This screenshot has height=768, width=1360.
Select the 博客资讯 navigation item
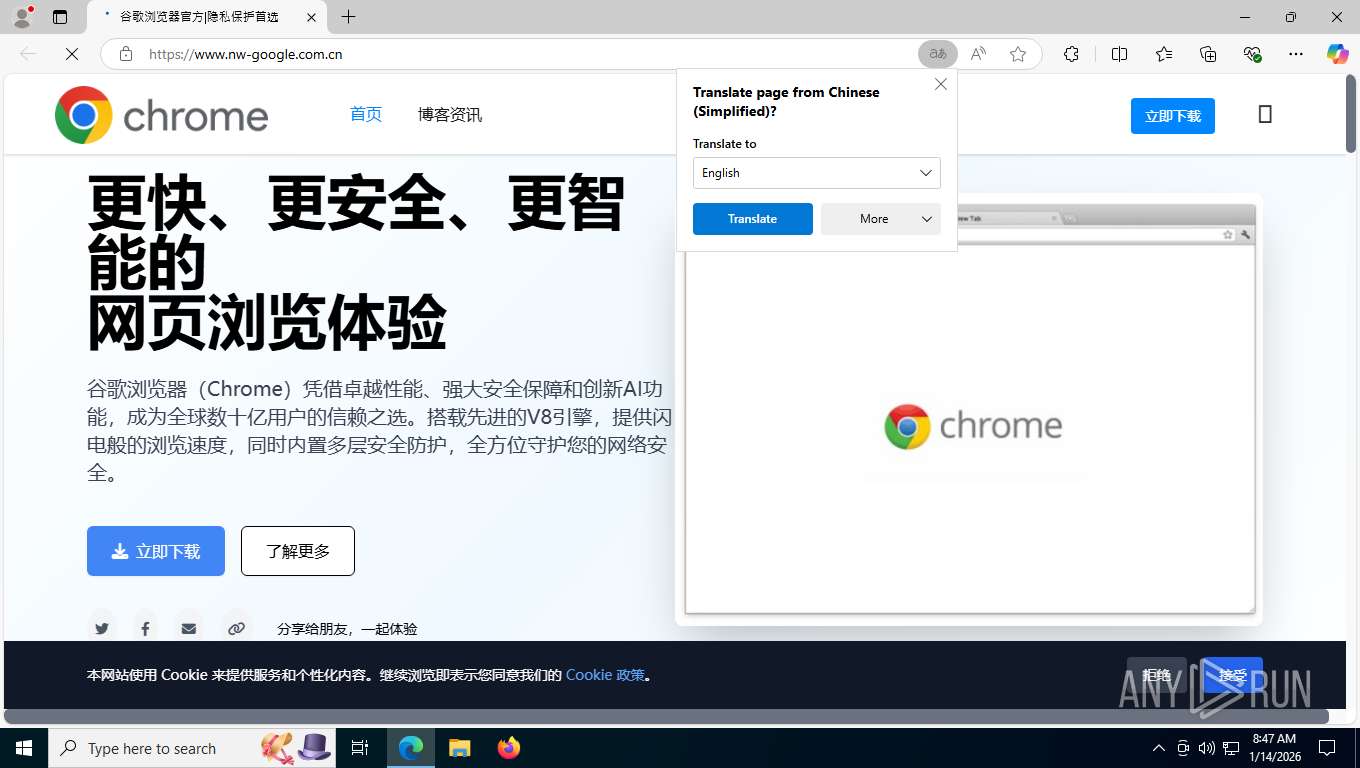[x=450, y=114]
